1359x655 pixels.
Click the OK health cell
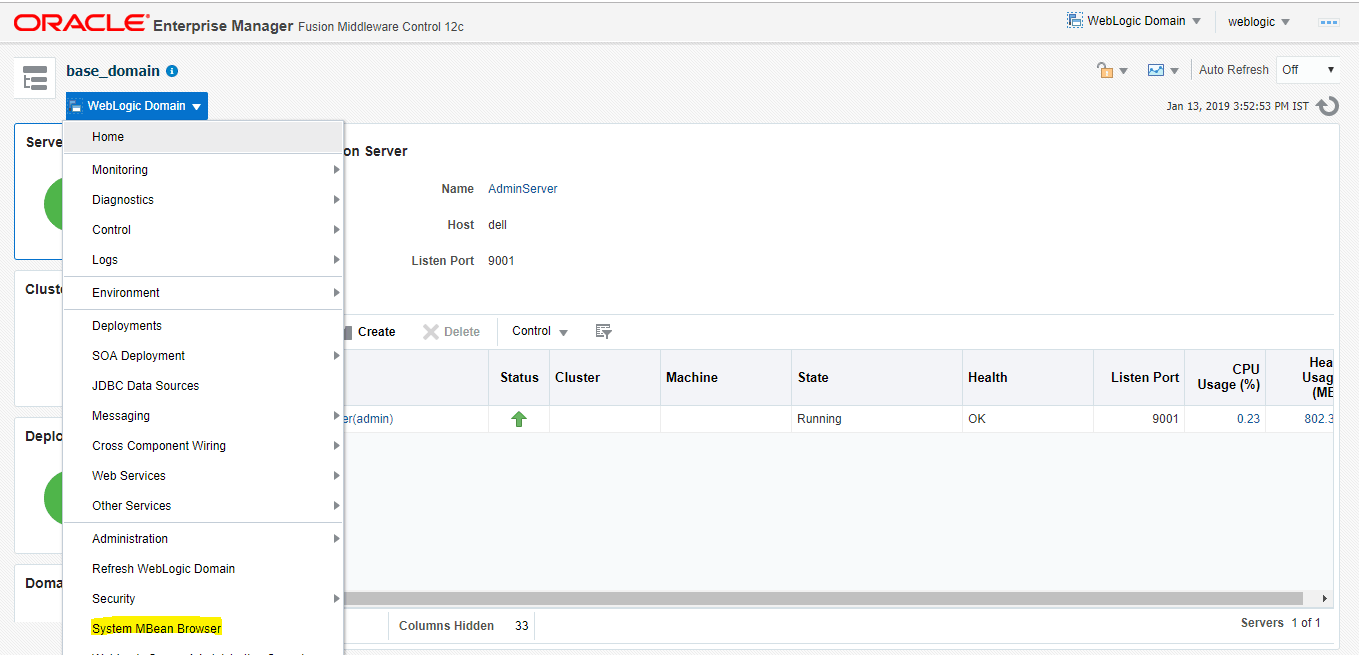[1028, 419]
